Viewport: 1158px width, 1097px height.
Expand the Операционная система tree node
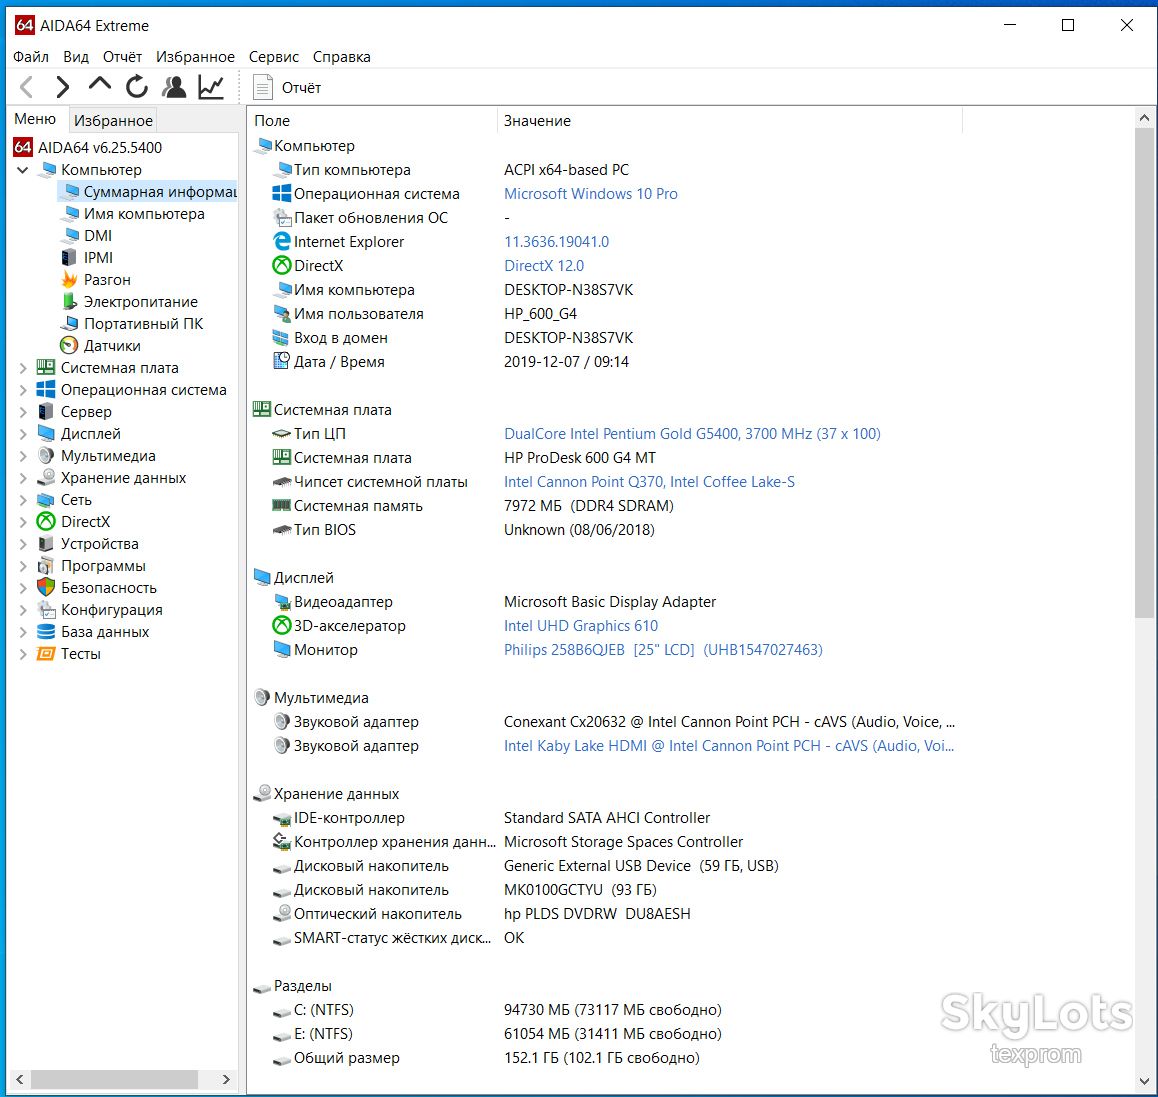22,390
